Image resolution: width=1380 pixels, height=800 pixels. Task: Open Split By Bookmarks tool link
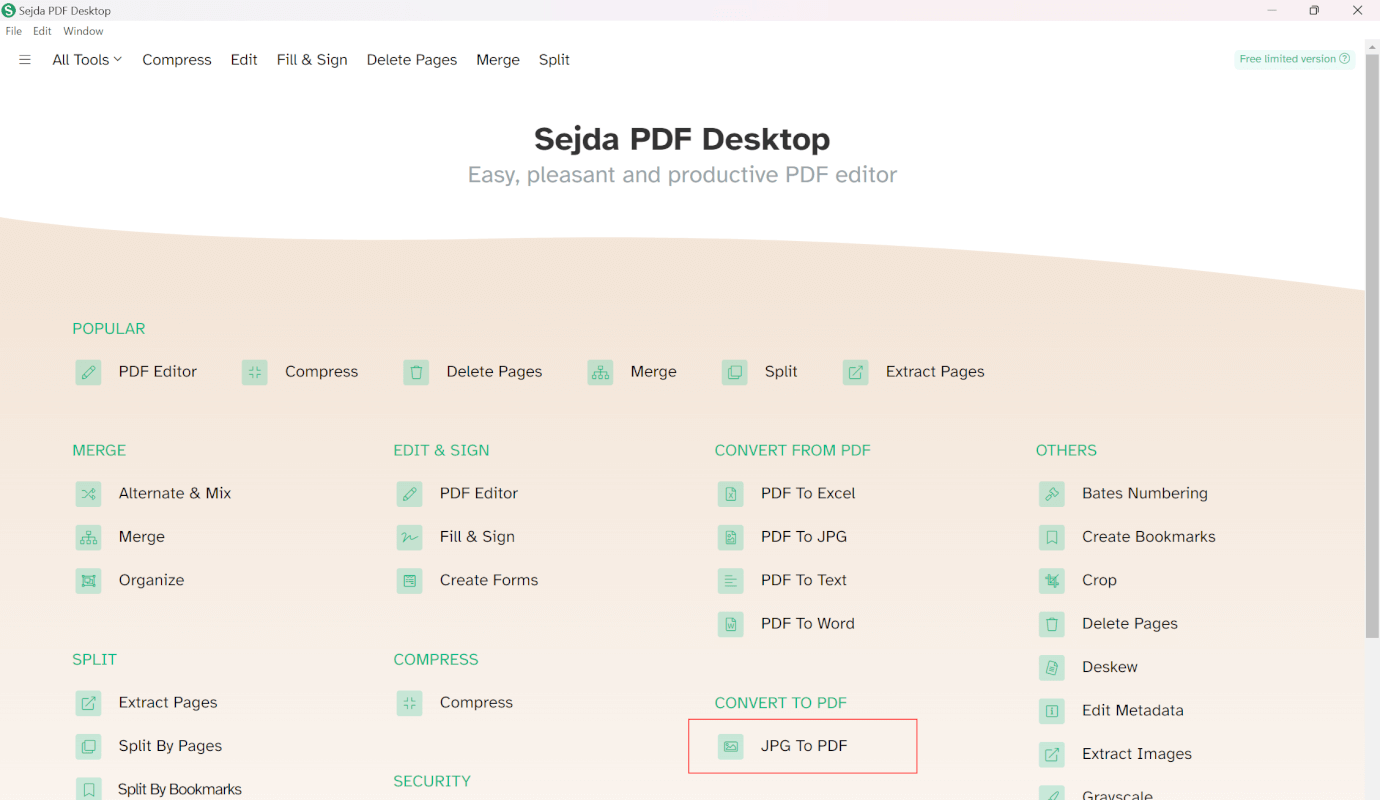[180, 789]
